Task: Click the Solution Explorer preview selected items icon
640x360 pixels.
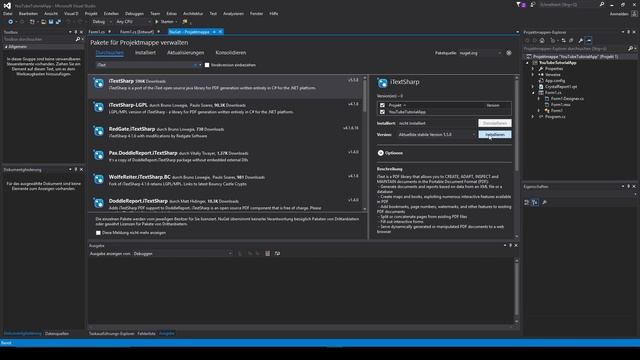Action: coord(589,40)
